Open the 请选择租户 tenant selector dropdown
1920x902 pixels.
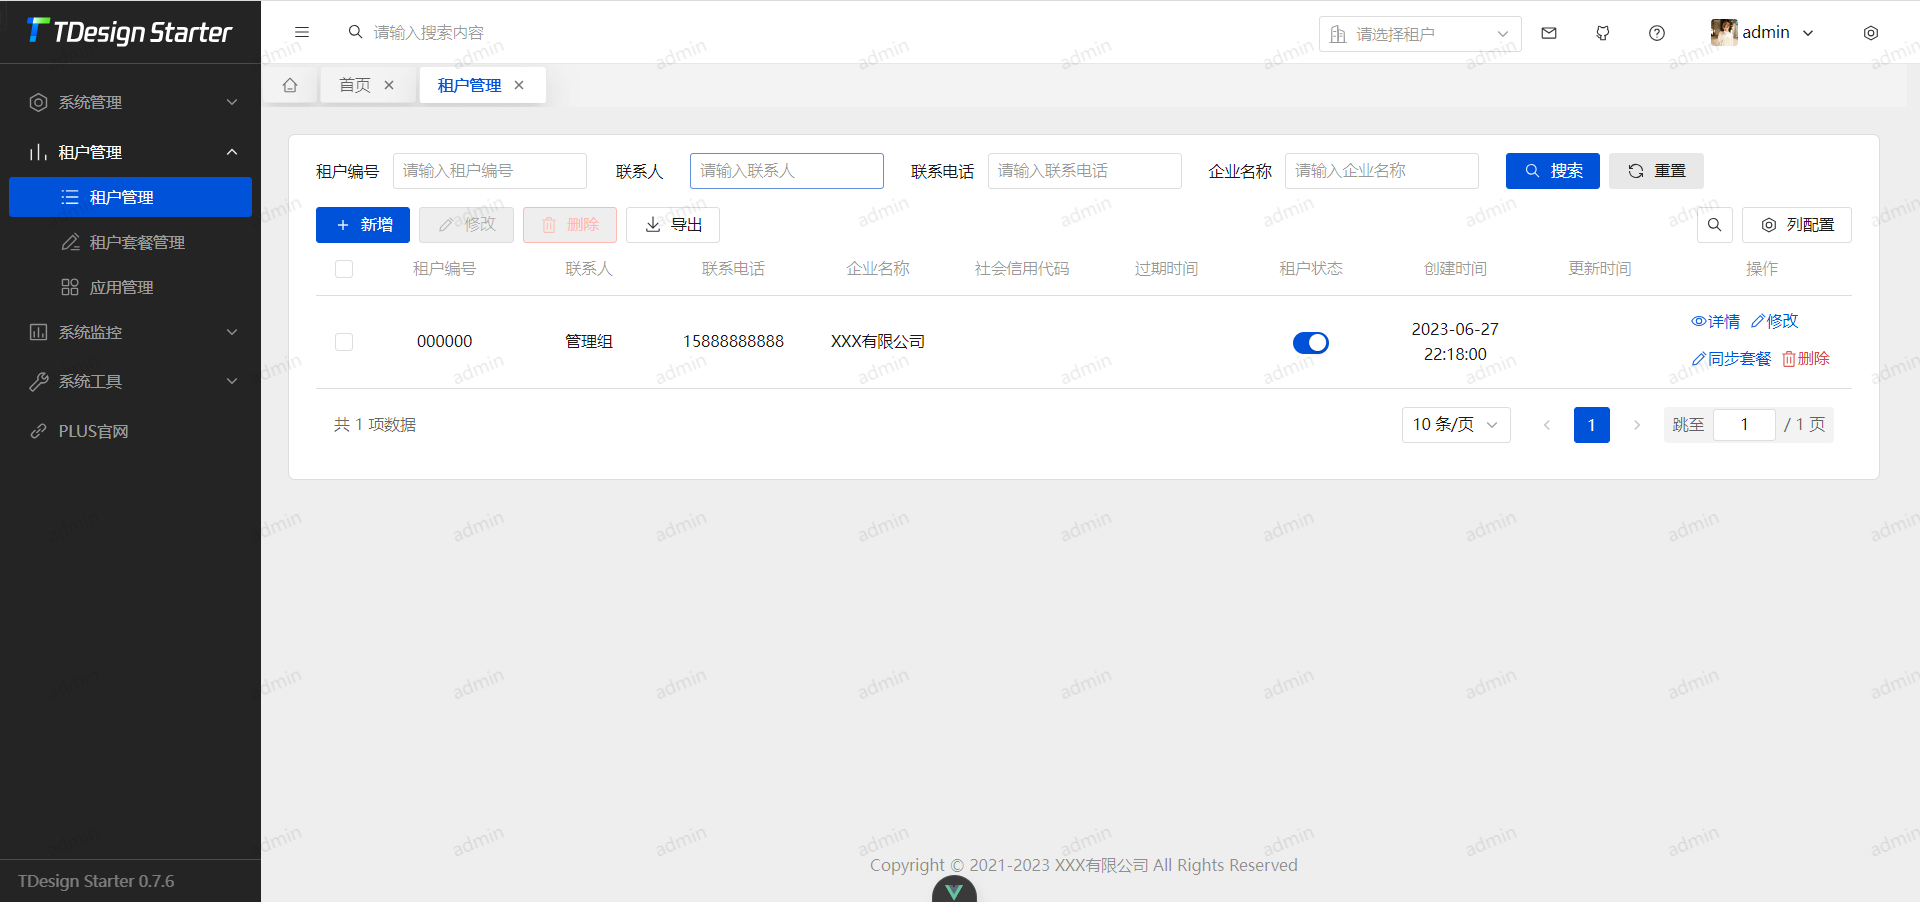[1419, 33]
